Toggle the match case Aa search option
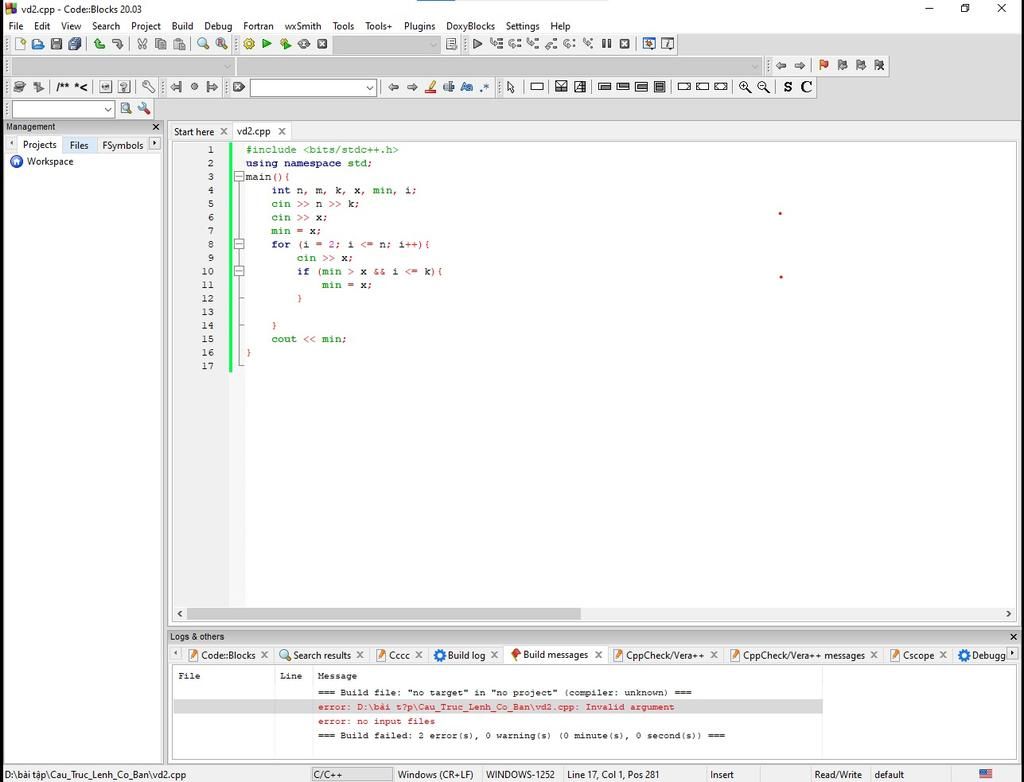 pos(466,87)
